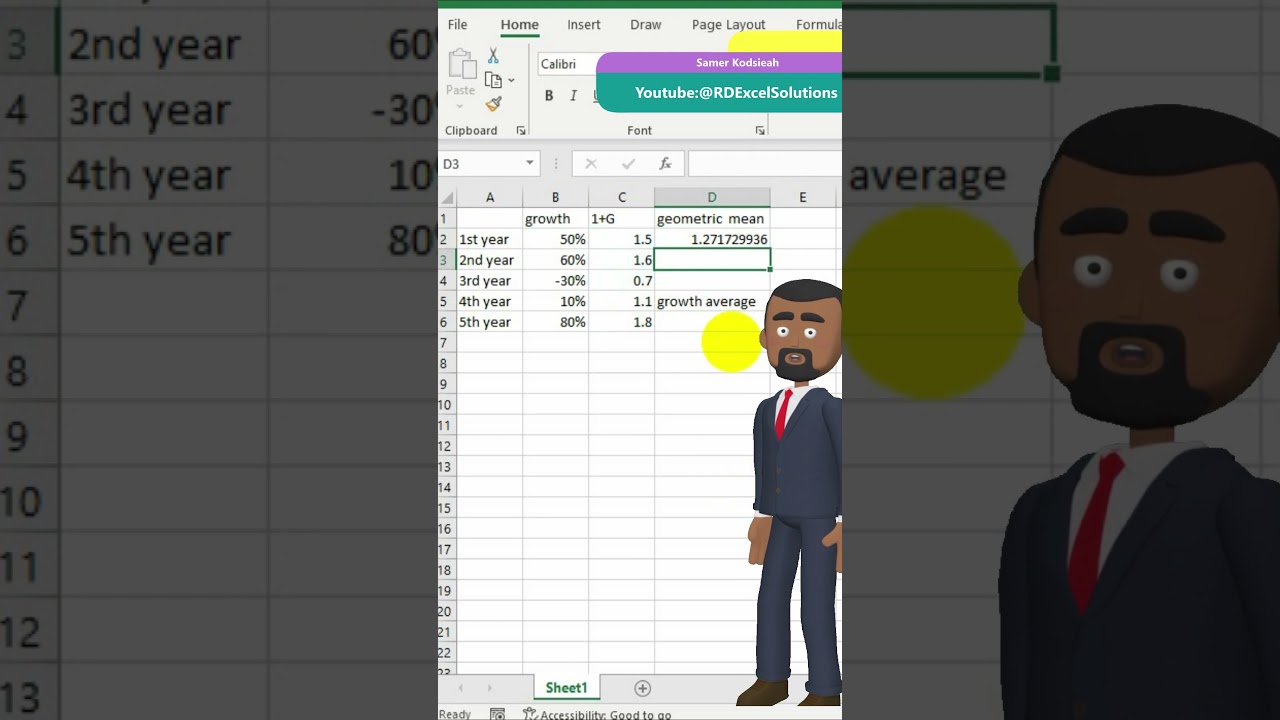Expand the Name Box dropdown arrow
The width and height of the screenshot is (1280, 720).
(x=530, y=164)
